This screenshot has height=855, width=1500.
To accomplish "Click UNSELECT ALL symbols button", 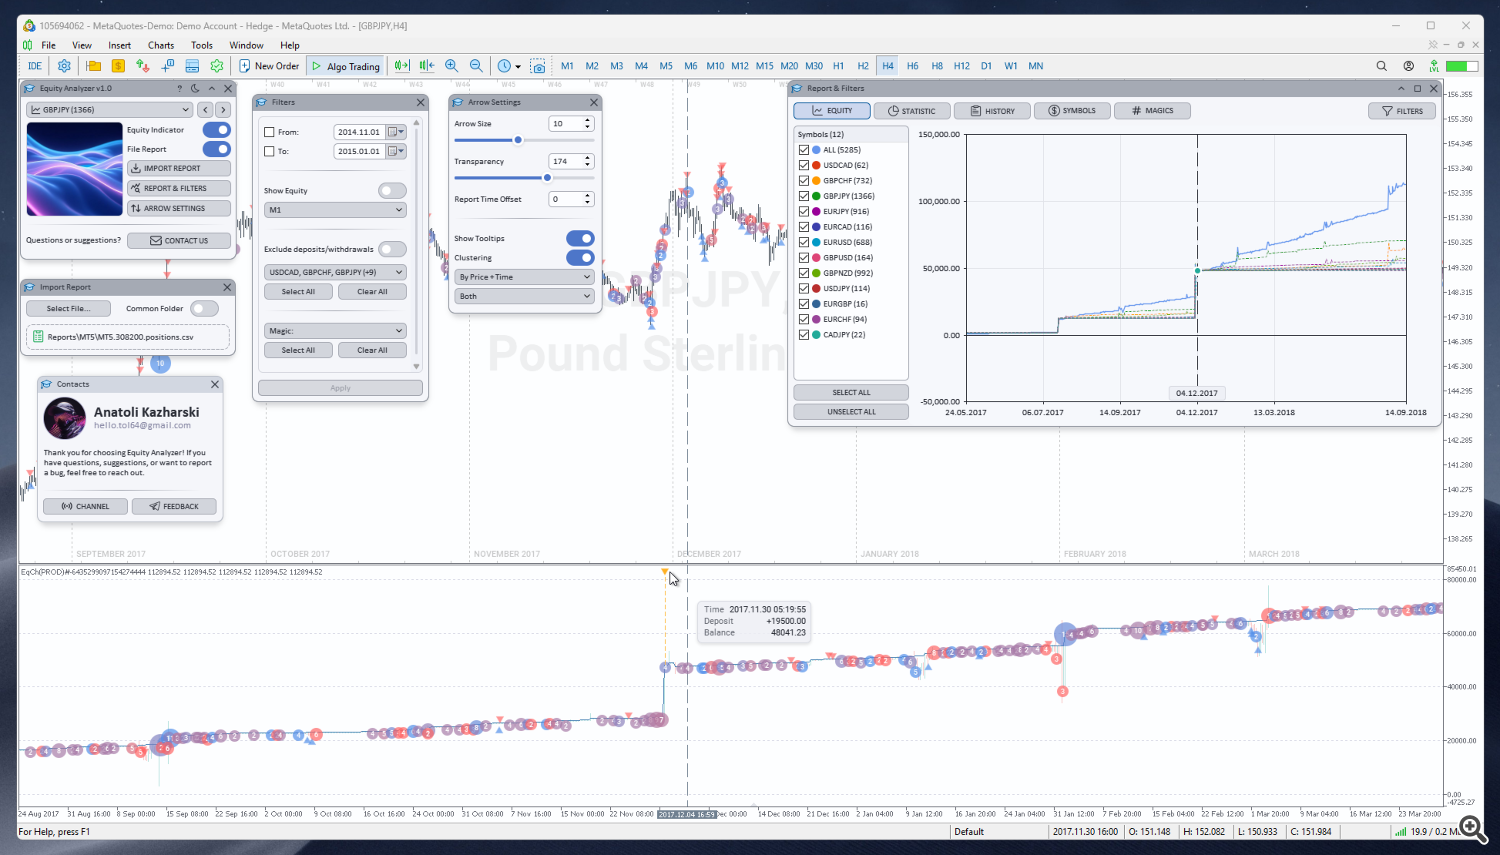I will tap(851, 412).
